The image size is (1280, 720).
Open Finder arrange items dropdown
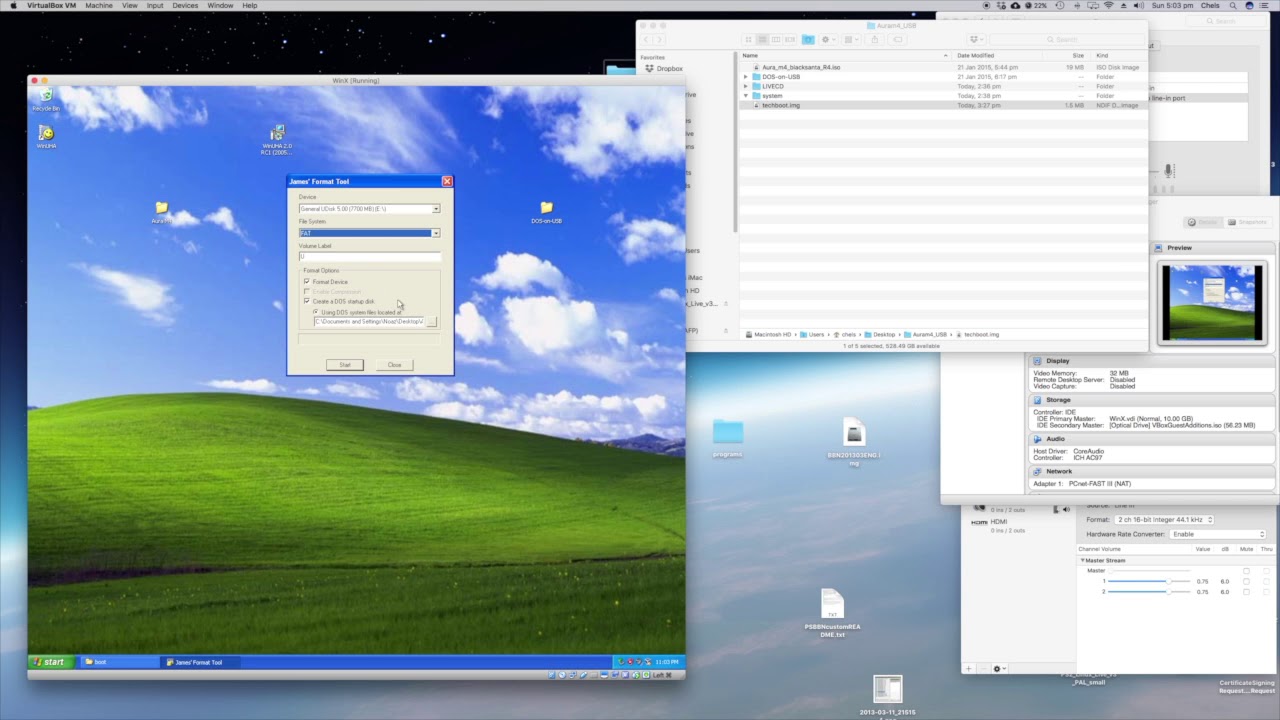point(850,39)
